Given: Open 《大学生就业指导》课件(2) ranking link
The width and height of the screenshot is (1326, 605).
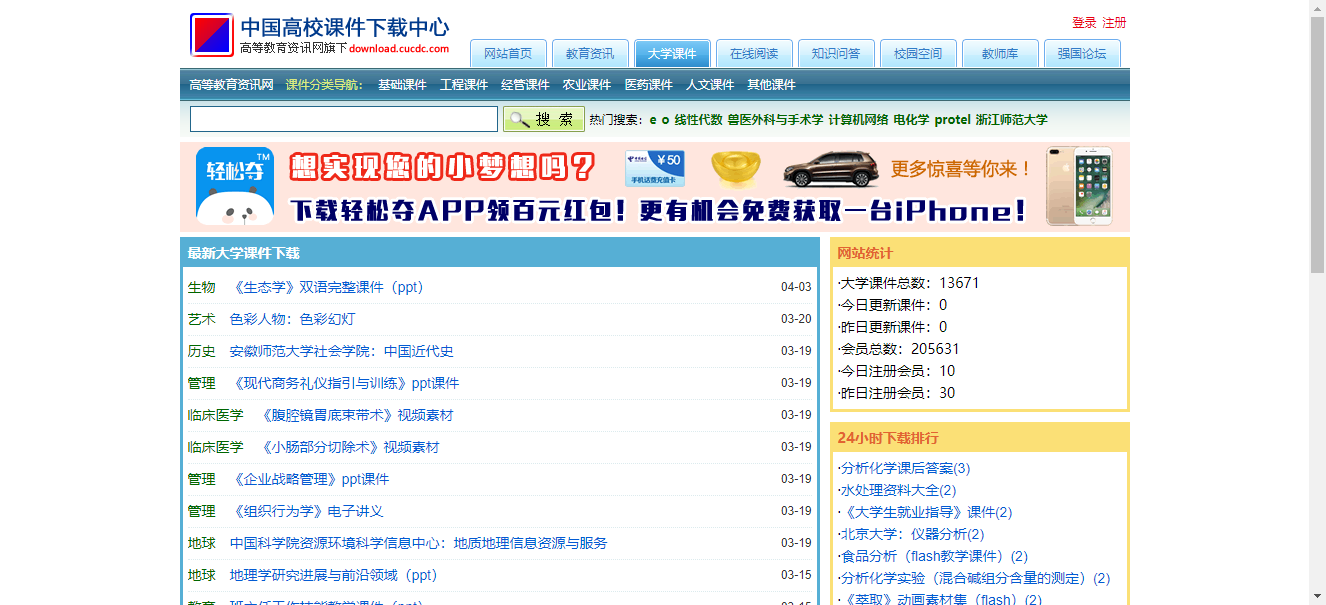Looking at the screenshot, I should point(927,512).
